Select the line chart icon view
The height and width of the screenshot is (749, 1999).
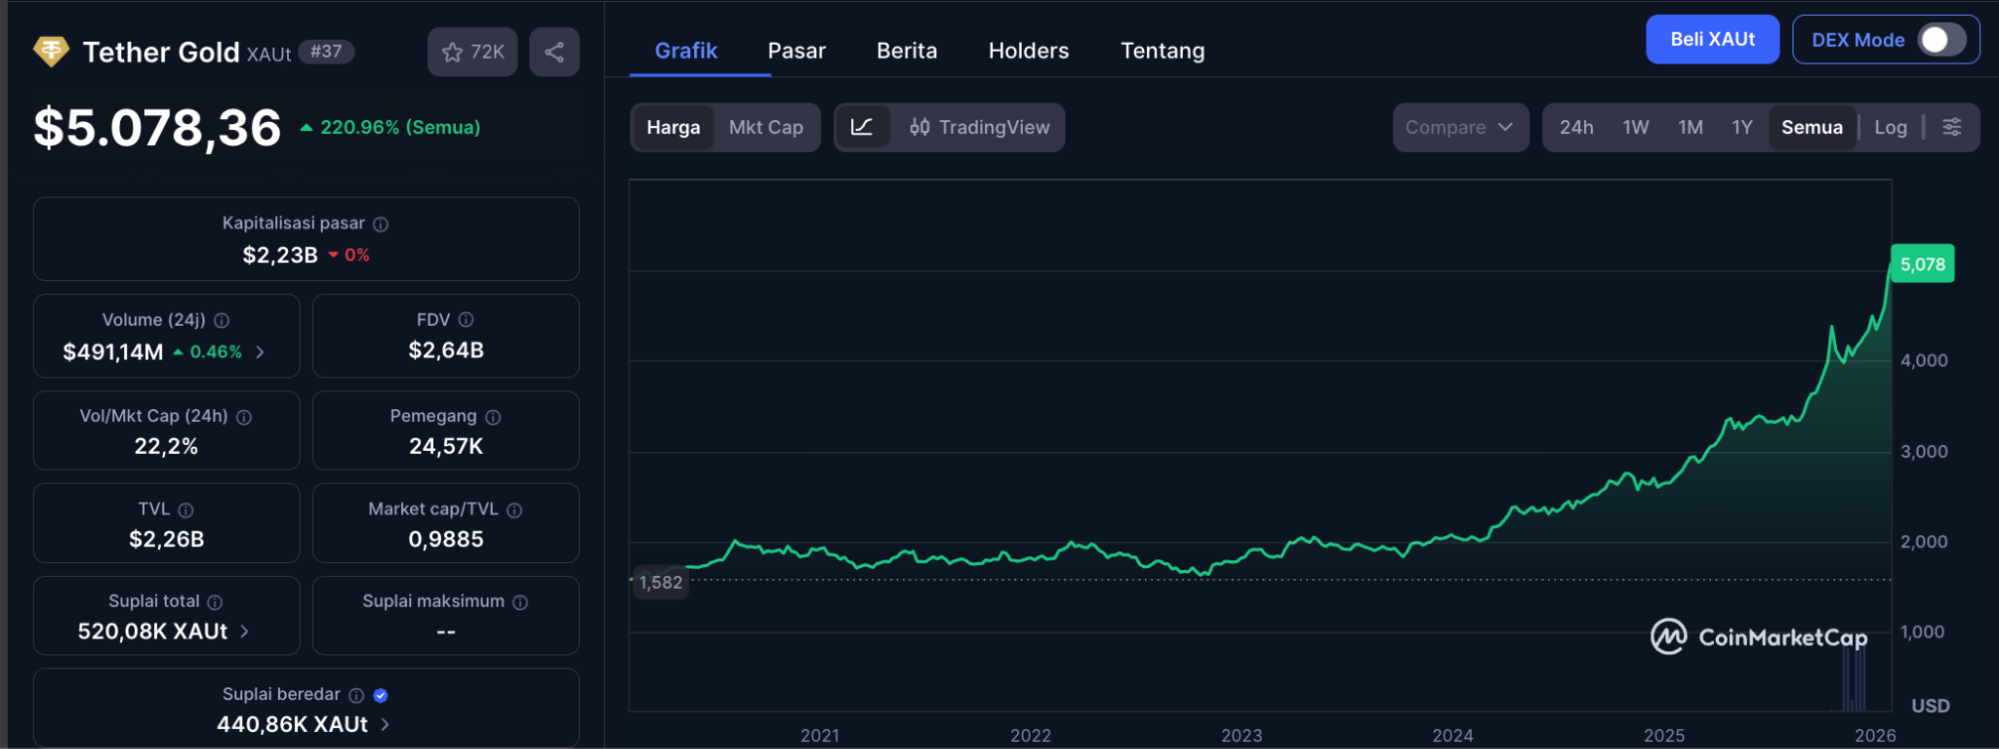click(x=862, y=127)
